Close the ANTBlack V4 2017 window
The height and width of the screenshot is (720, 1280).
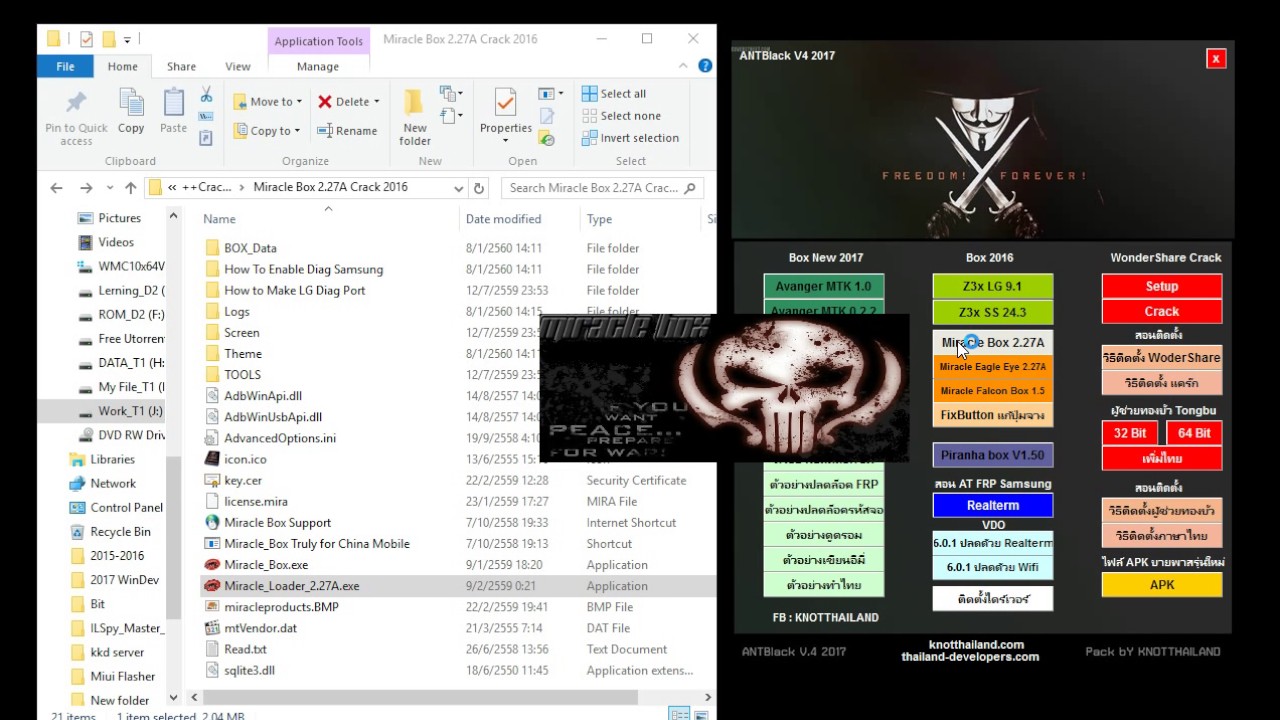click(1216, 59)
